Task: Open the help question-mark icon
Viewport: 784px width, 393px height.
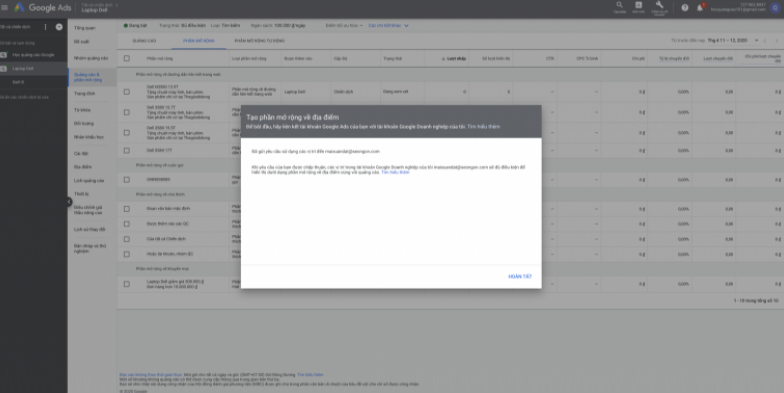Action: 685,8
